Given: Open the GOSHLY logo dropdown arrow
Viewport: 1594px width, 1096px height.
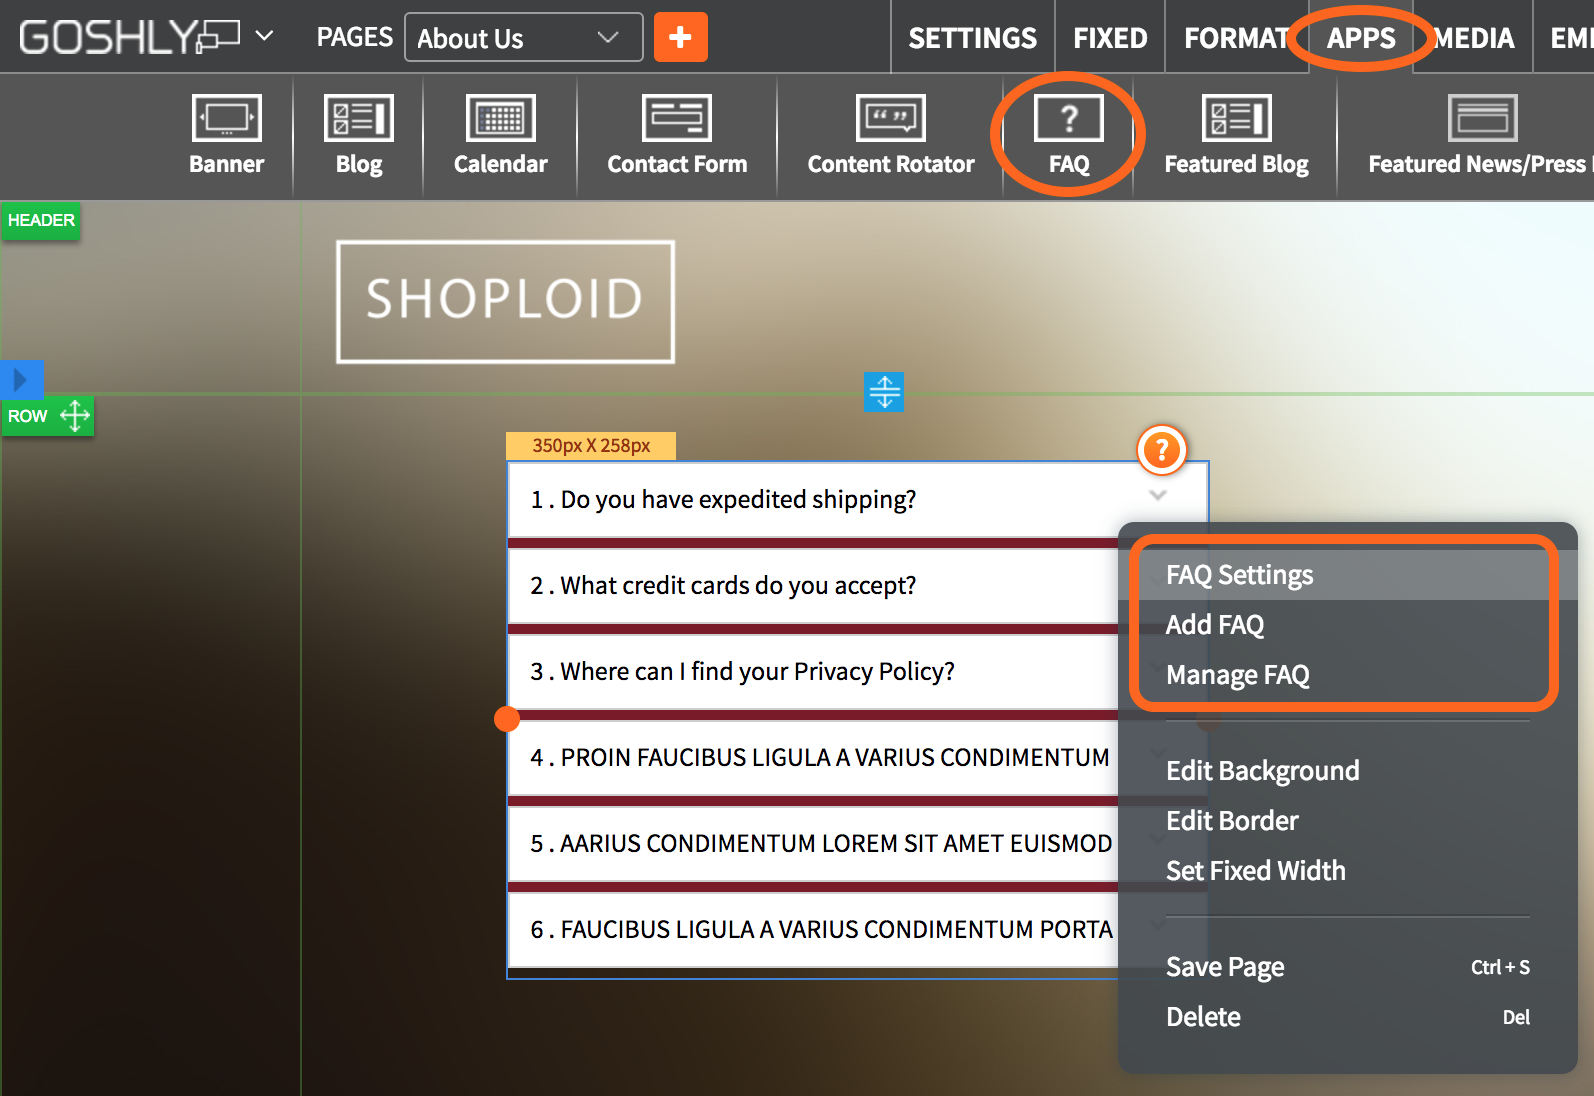Looking at the screenshot, I should click(x=264, y=36).
